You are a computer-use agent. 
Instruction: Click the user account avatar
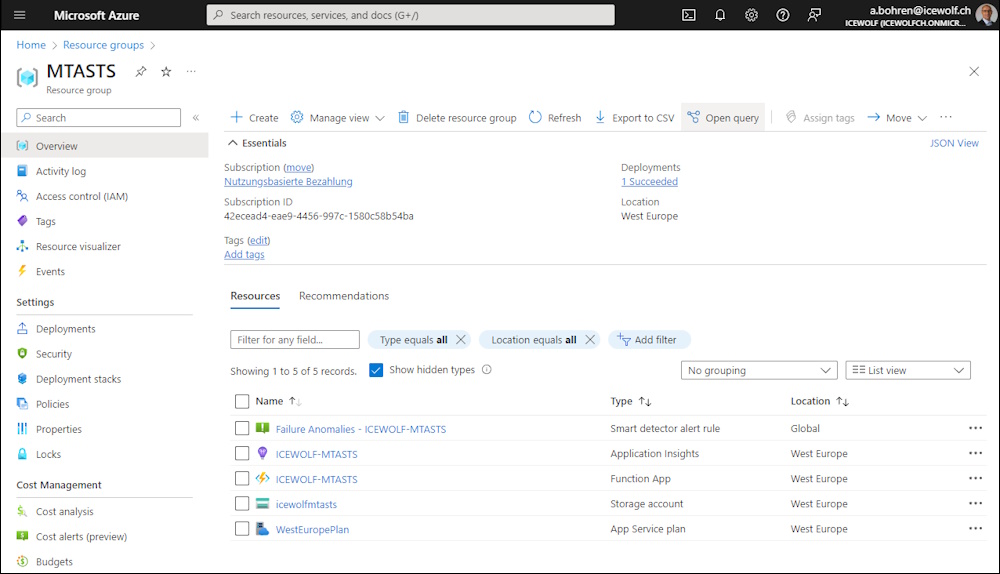(986, 15)
